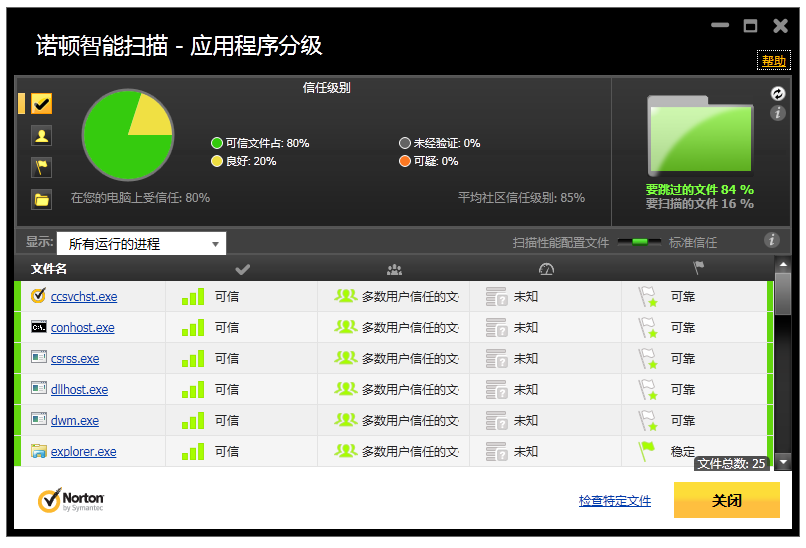Click the Norton by Symantec logo
806x548 pixels.
point(71,500)
